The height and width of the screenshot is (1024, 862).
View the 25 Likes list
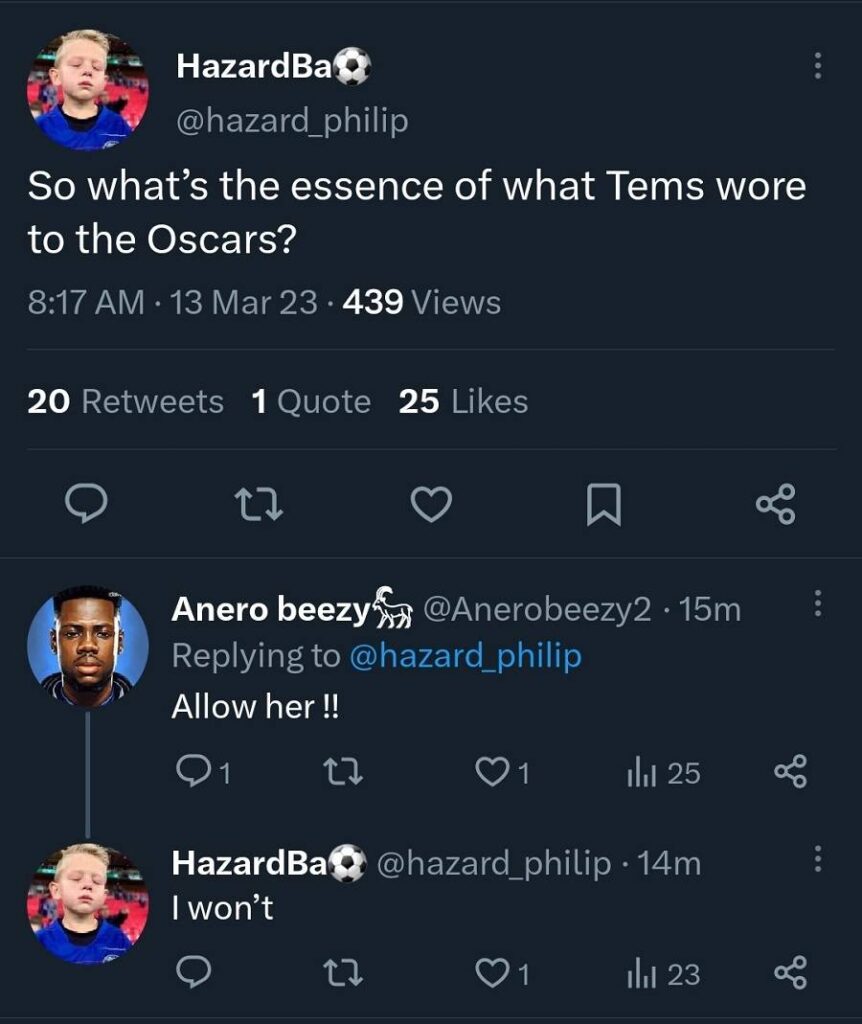click(463, 402)
